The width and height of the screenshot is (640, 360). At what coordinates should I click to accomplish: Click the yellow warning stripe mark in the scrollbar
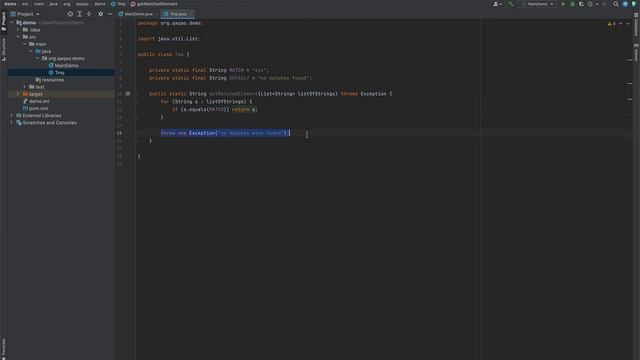[x=629, y=83]
